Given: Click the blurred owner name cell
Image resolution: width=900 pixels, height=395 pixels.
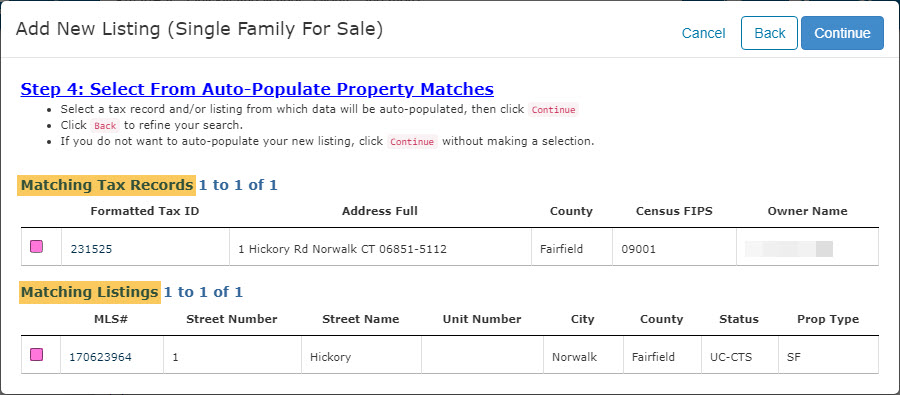Looking at the screenshot, I should click(807, 249).
